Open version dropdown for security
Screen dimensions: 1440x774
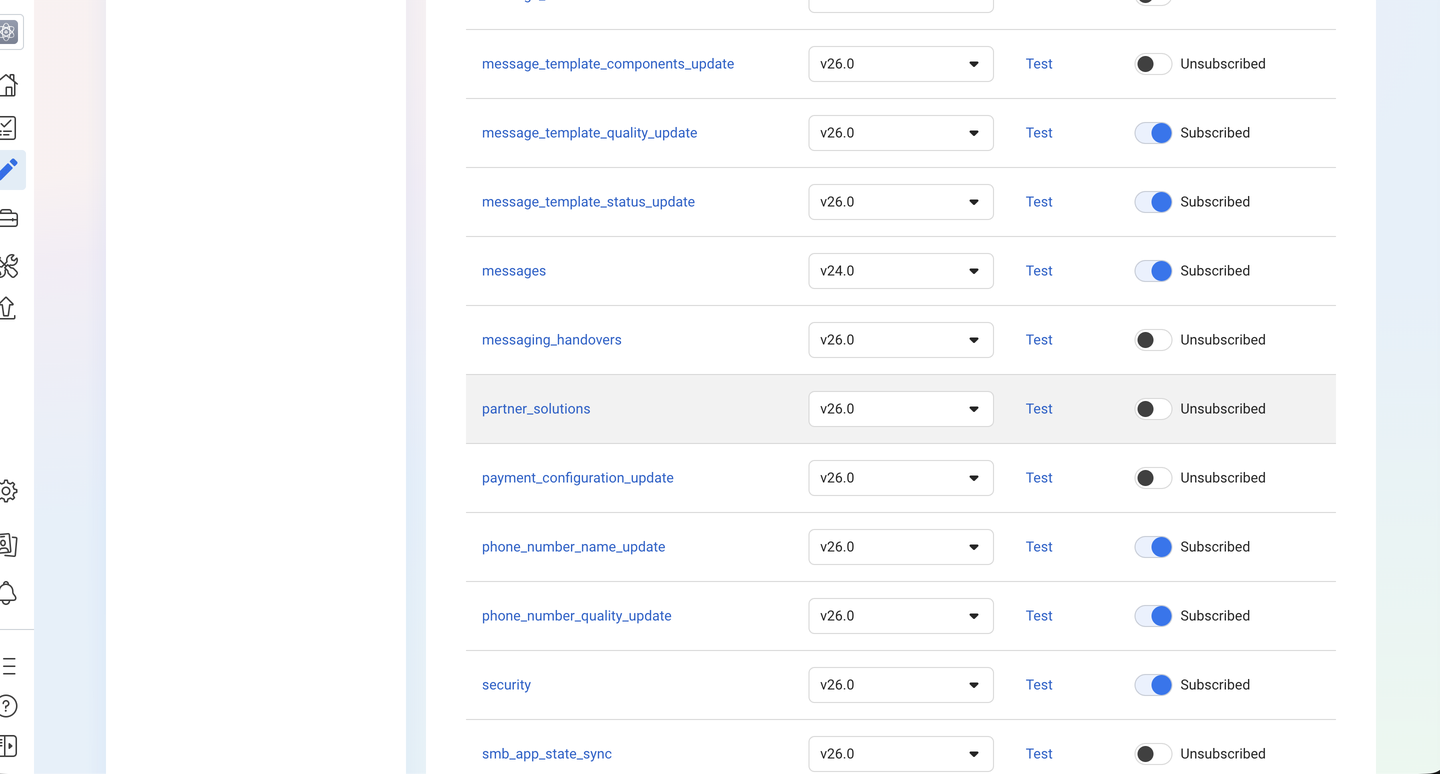coord(901,685)
